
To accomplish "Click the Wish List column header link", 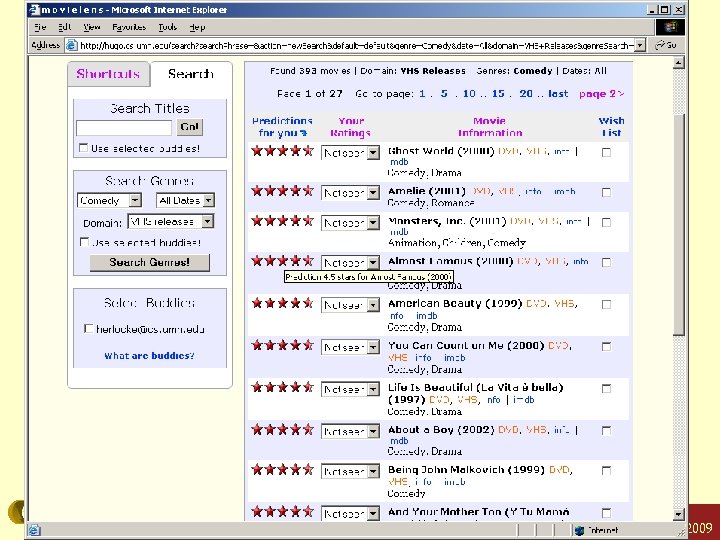I will tap(611, 127).
